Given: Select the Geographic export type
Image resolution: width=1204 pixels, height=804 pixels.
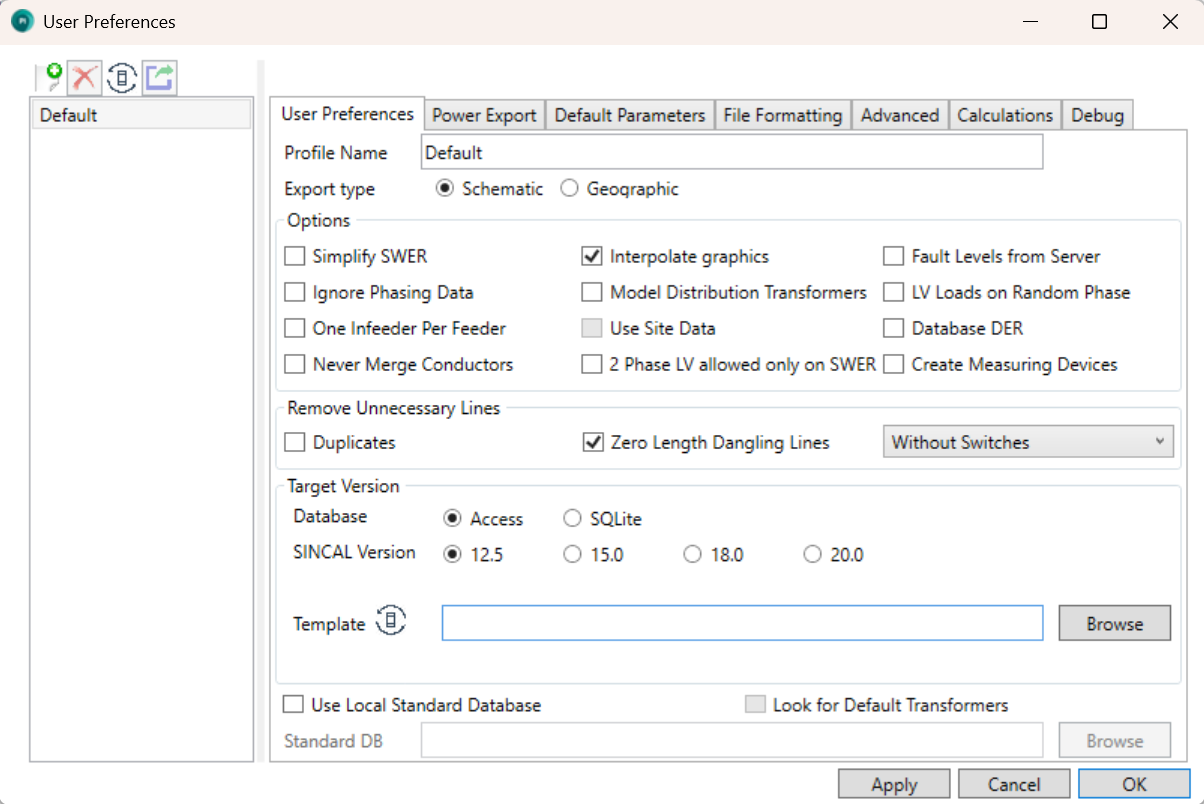Looking at the screenshot, I should click(570, 189).
